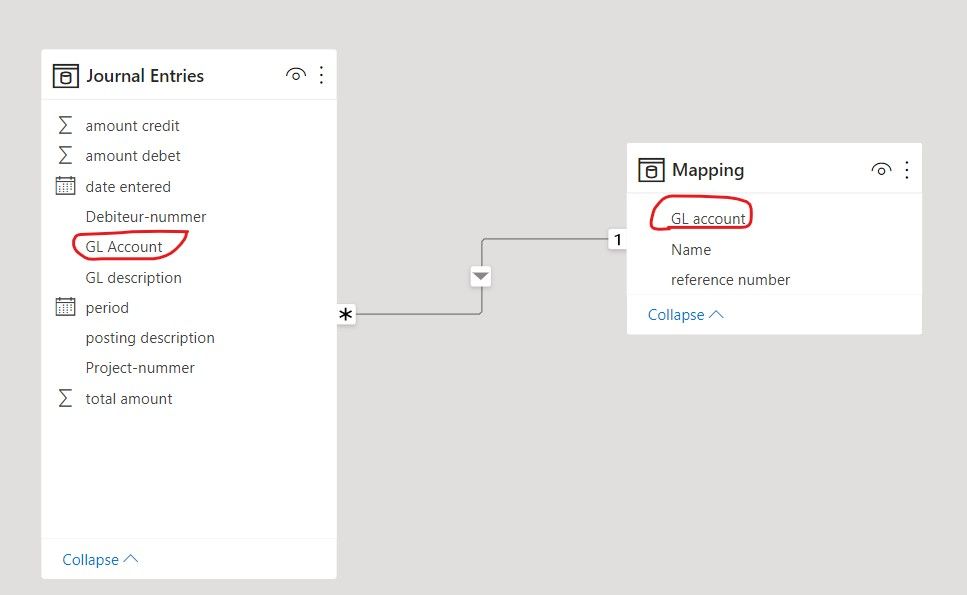Screen dimensions: 967x595
Task: Click sigma icon beside amount credit
Action: (x=65, y=125)
